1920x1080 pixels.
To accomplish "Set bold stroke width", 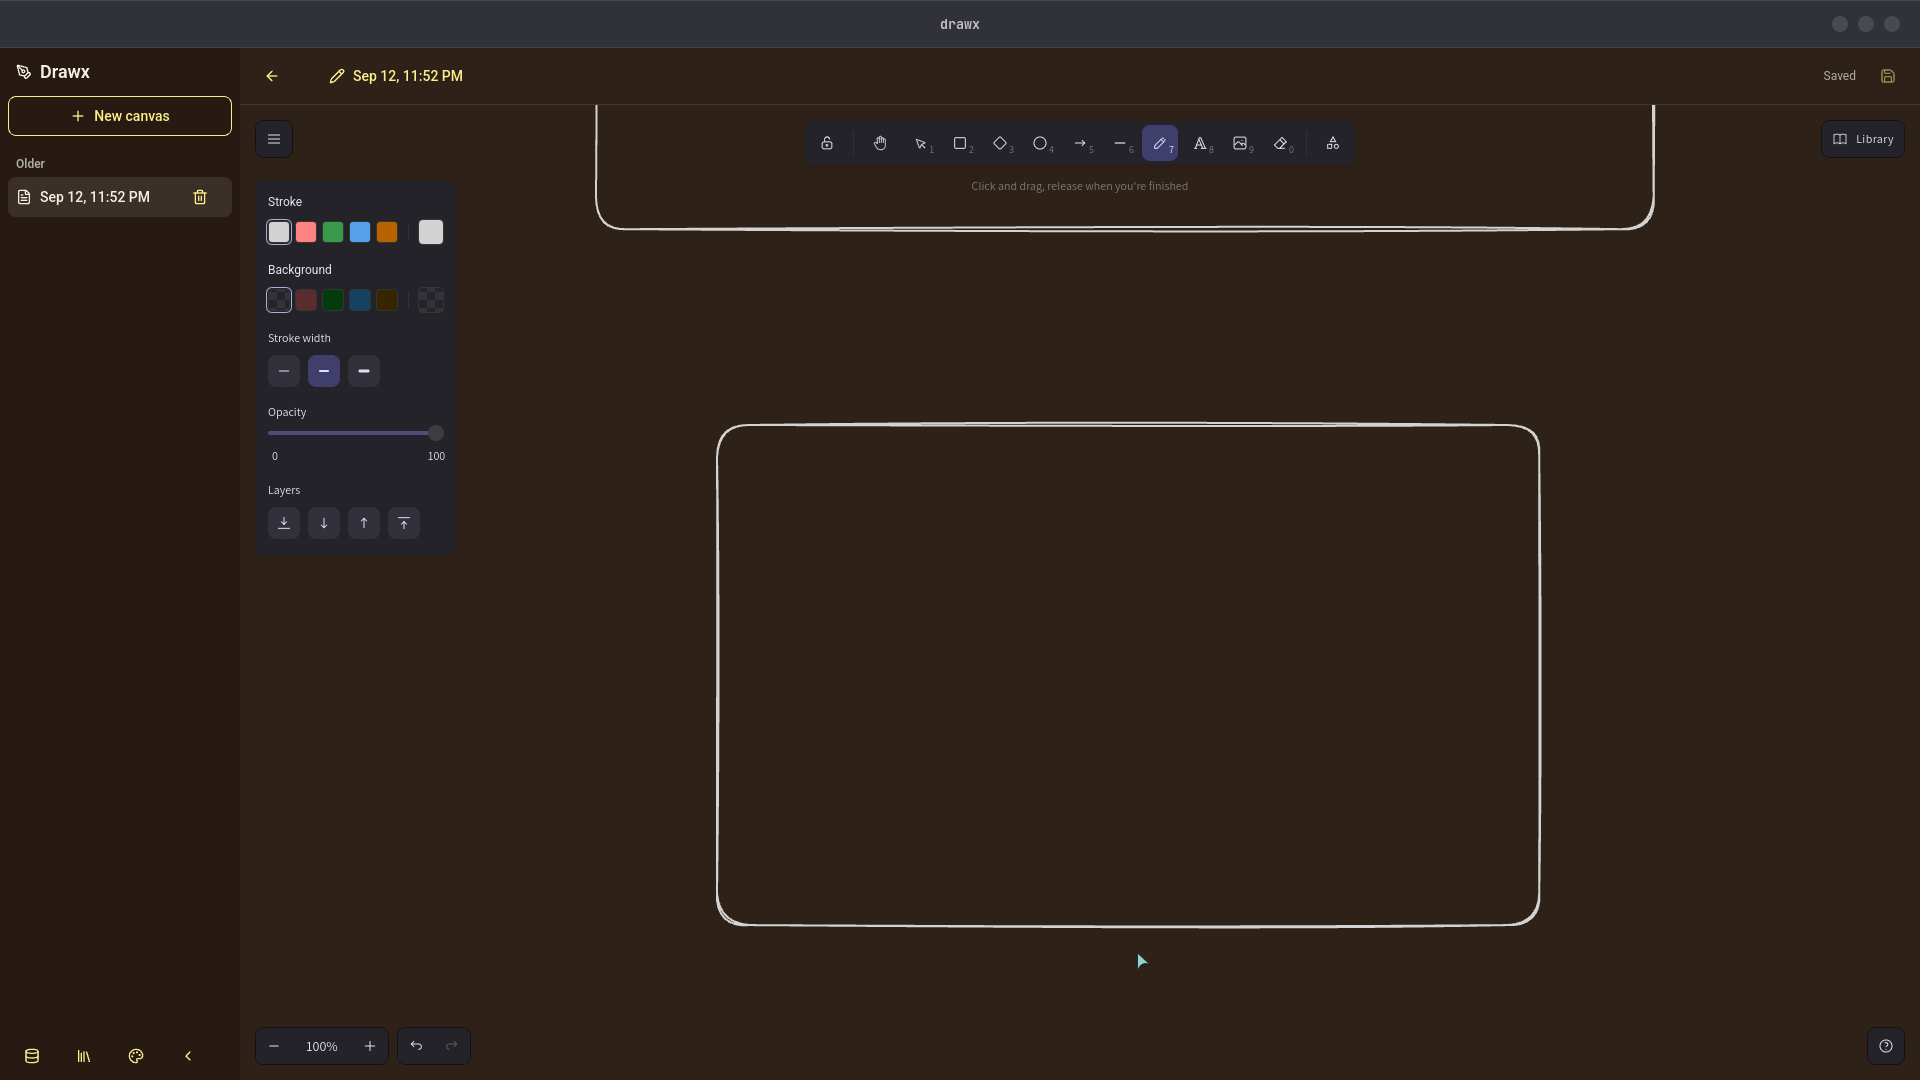I will pos(324,371).
